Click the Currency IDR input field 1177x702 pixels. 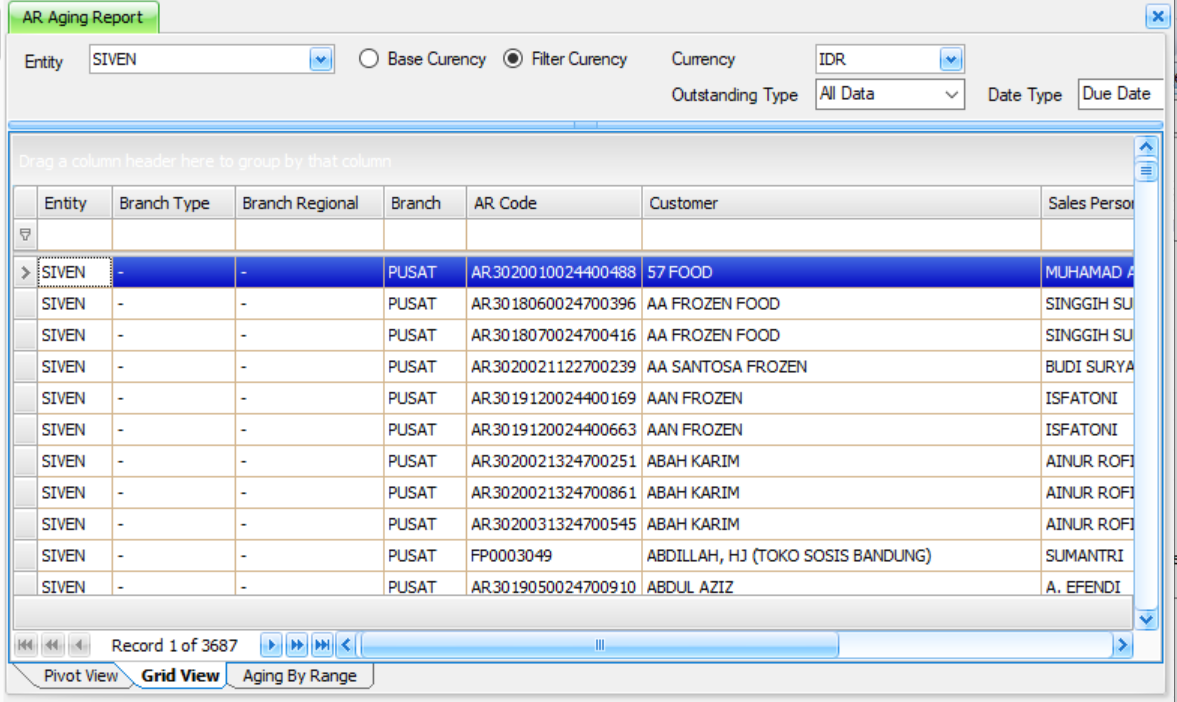coord(877,59)
